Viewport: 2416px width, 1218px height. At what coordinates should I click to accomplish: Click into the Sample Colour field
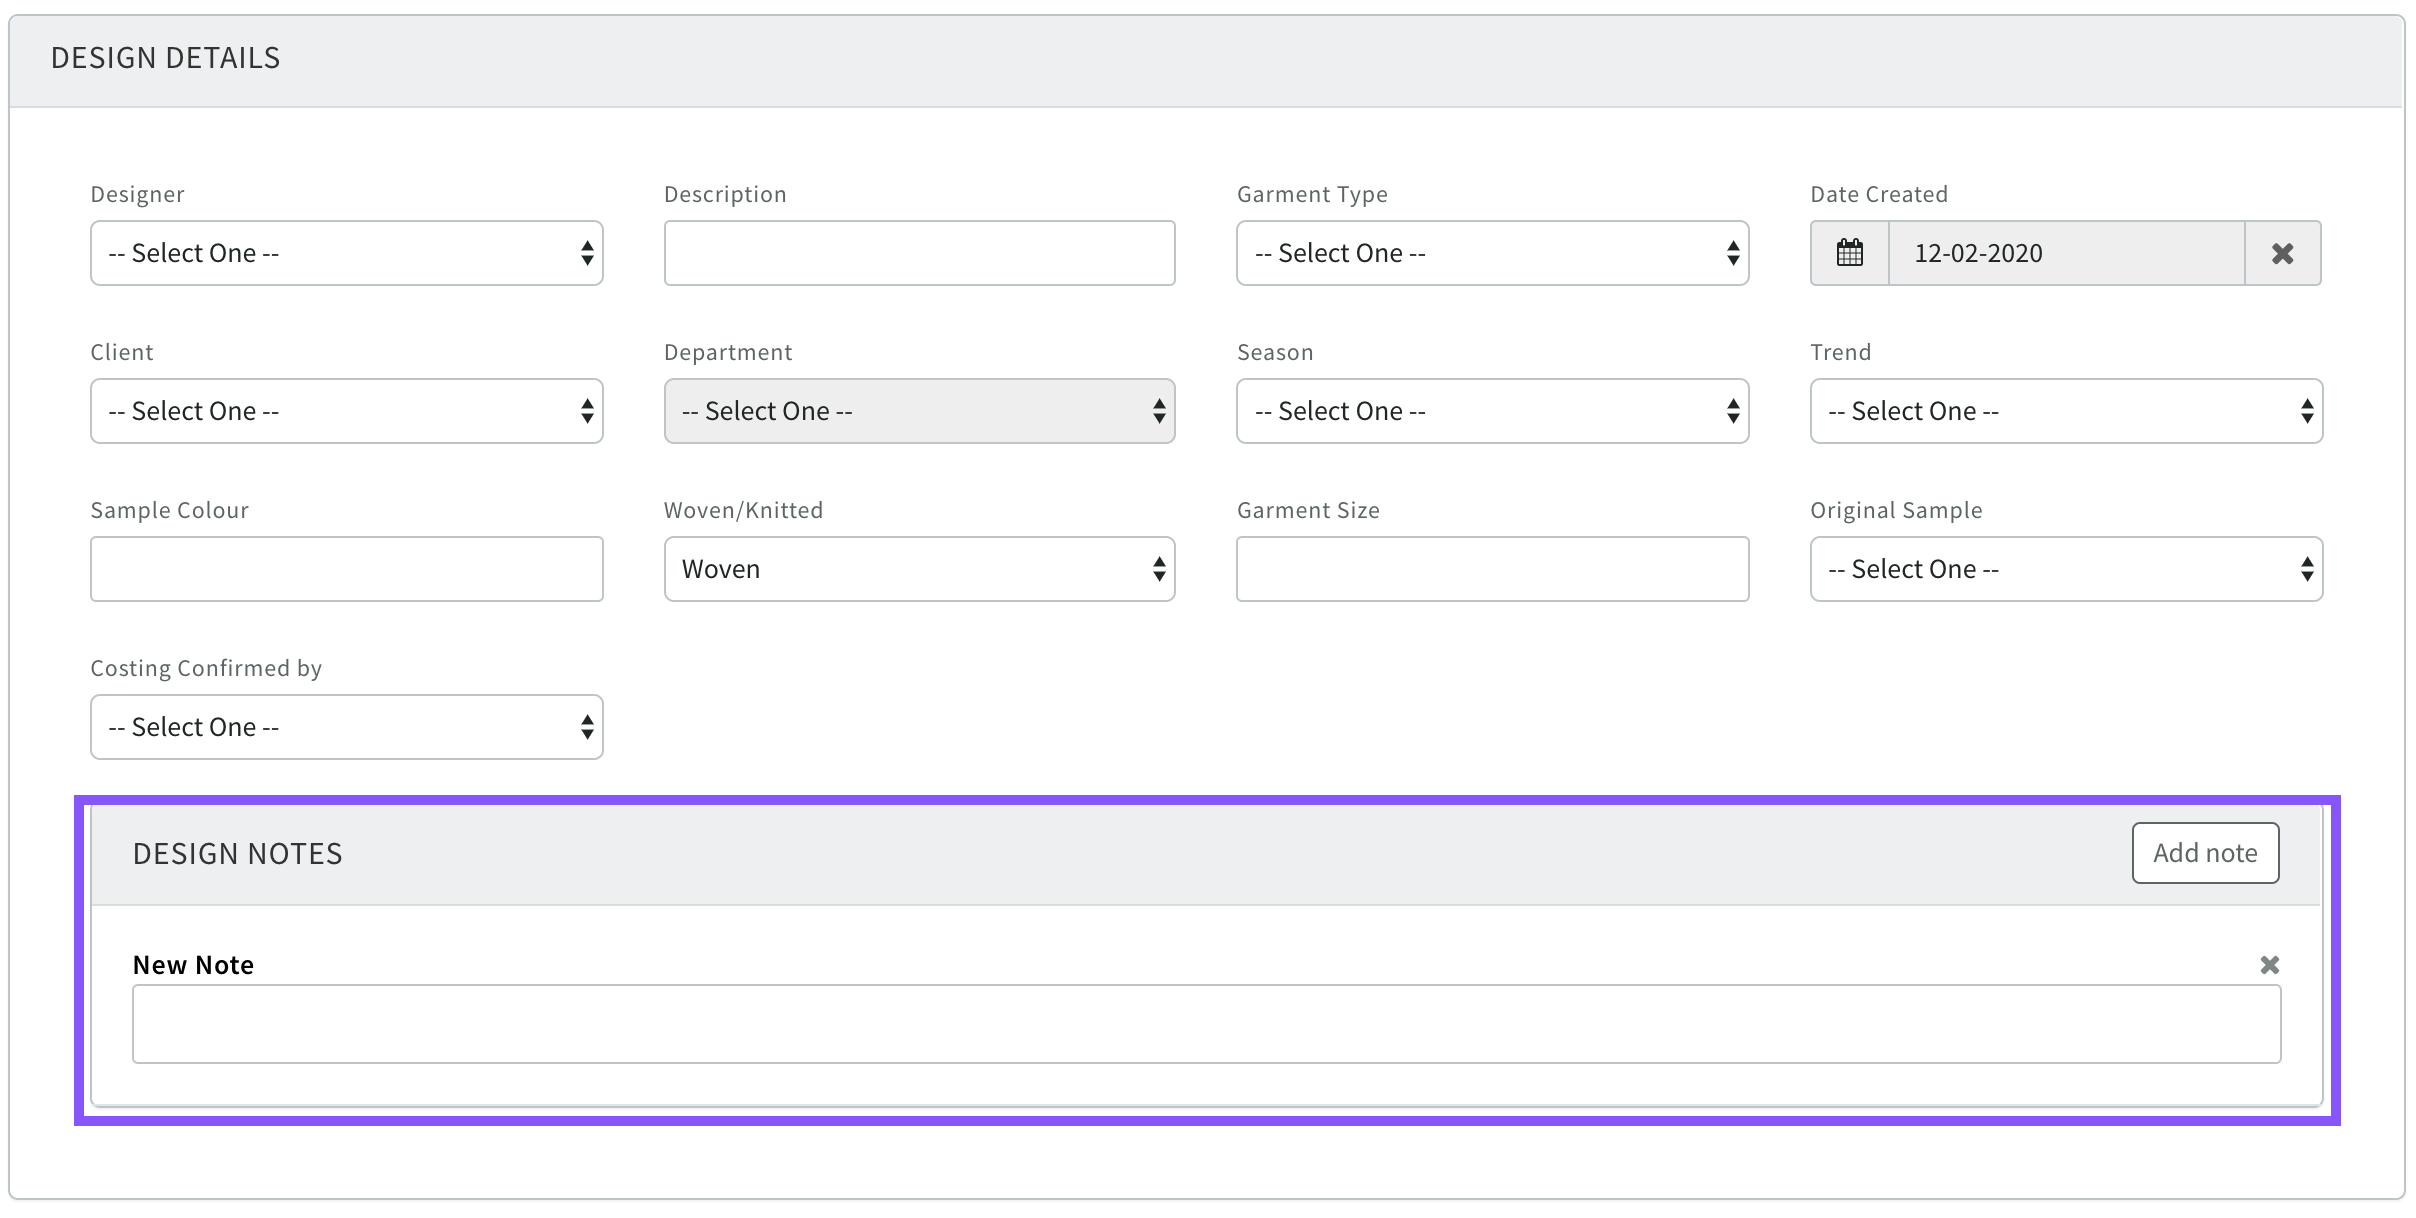coord(346,569)
